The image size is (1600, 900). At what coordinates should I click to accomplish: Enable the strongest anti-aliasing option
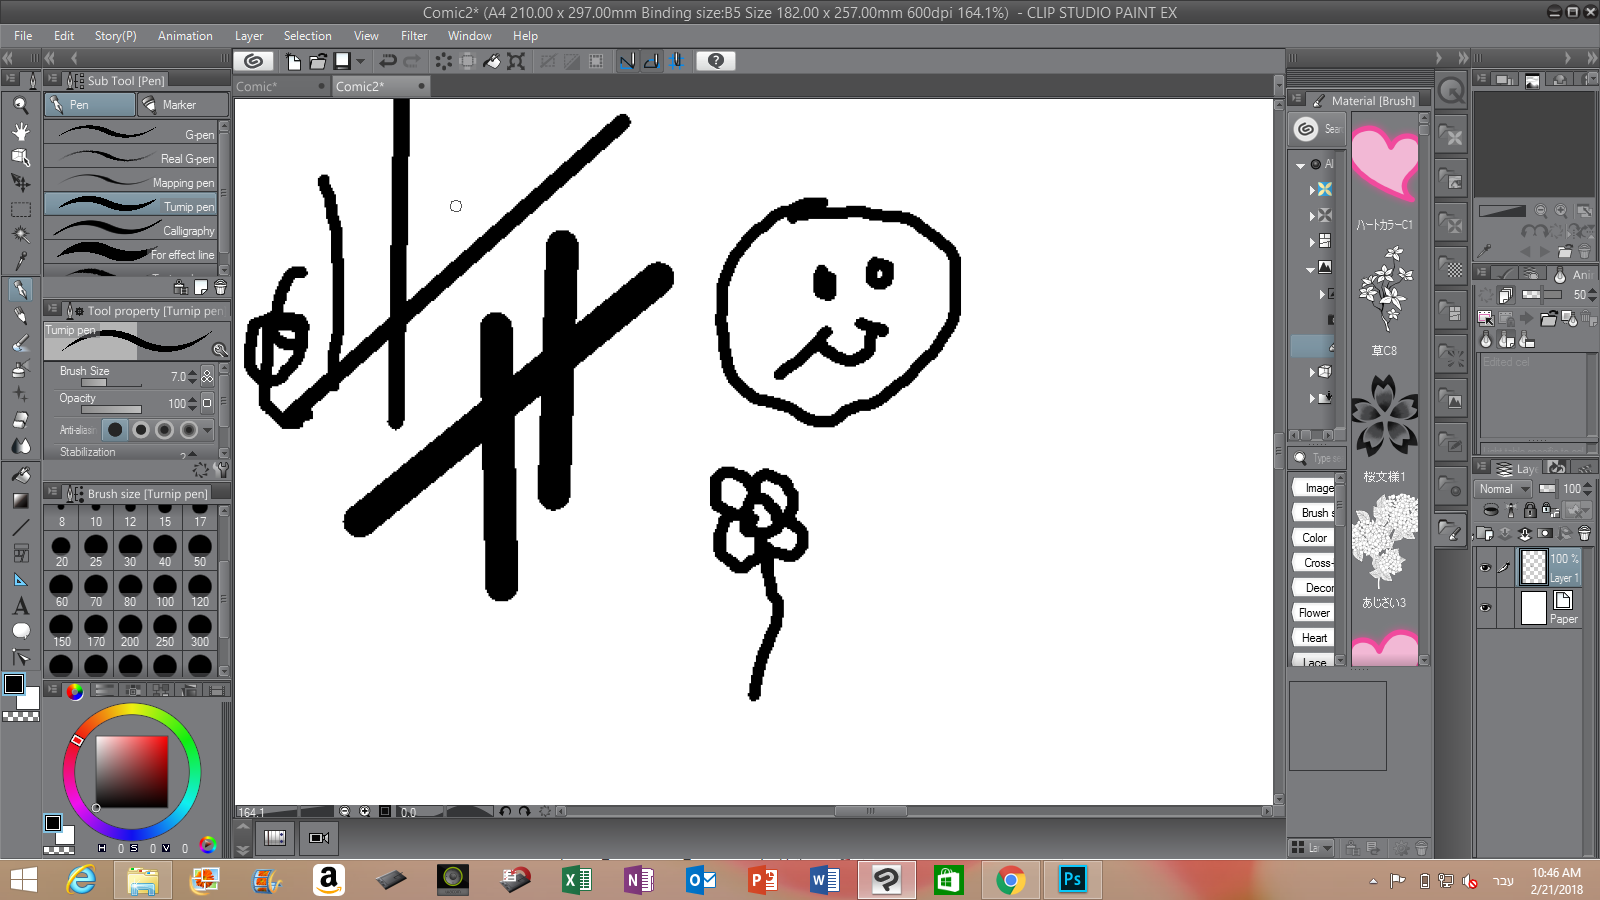(188, 430)
